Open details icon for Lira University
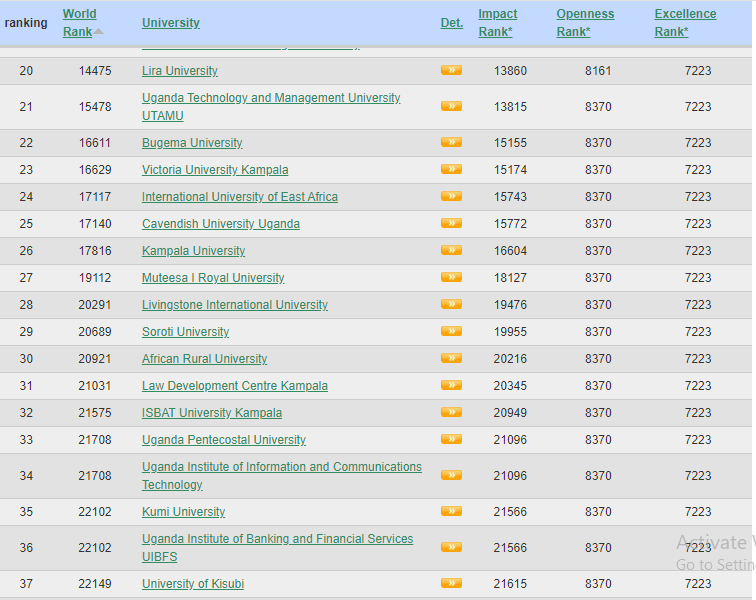756x600 pixels. pos(451,70)
